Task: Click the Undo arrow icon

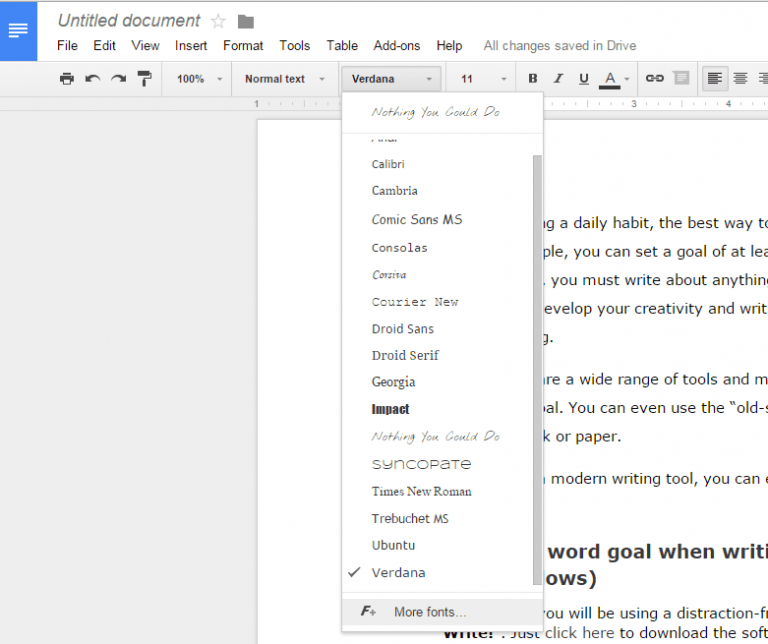Action: point(93,79)
